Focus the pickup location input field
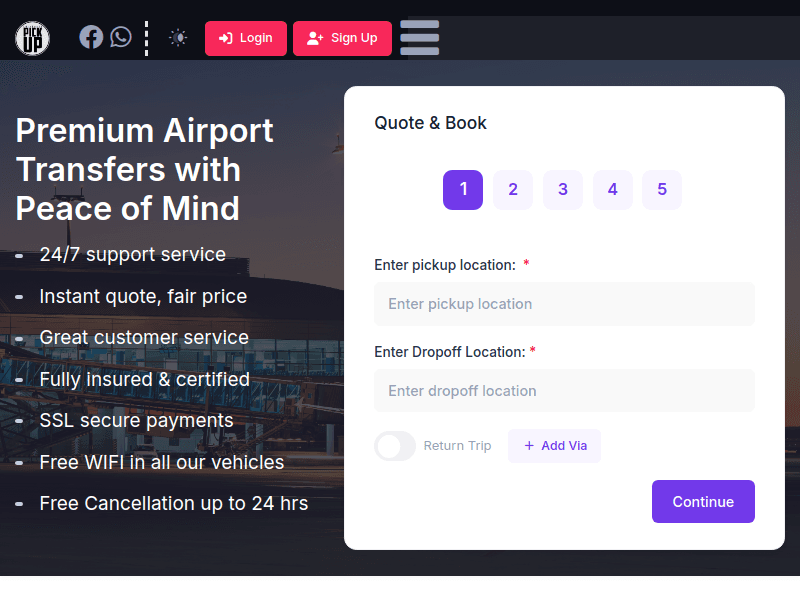Image resolution: width=800 pixels, height=600 pixels. tap(564, 304)
